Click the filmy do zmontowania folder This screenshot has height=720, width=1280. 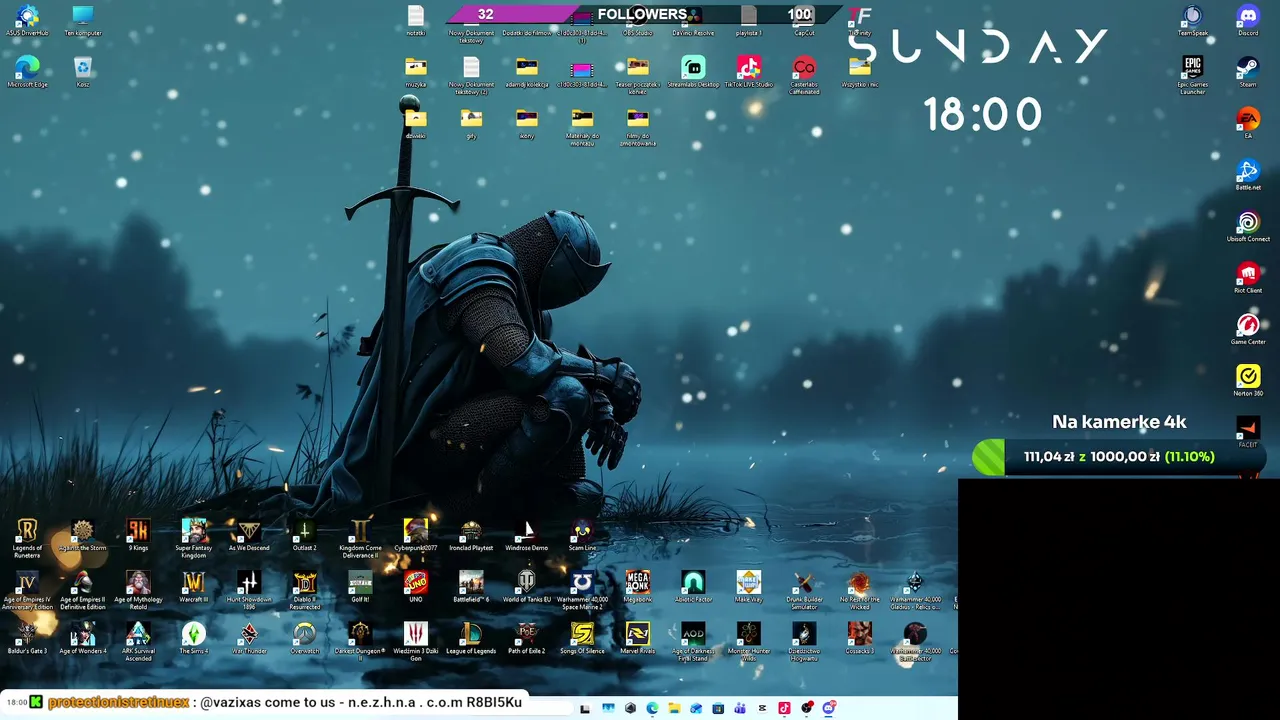(x=638, y=125)
